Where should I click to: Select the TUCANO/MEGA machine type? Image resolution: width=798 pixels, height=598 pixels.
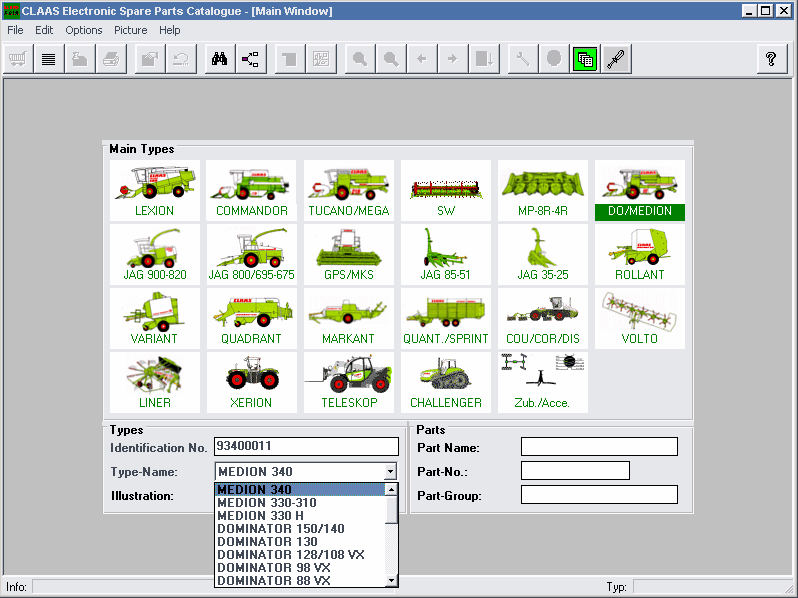[x=349, y=190]
